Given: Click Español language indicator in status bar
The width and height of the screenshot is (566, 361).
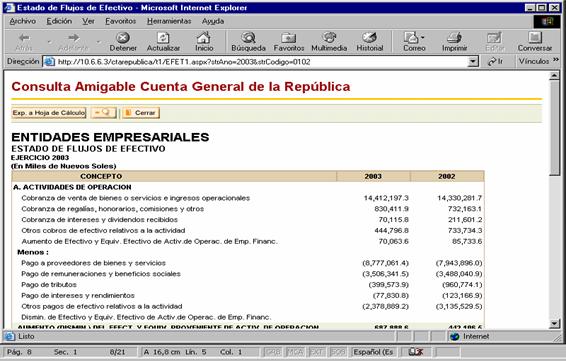Looking at the screenshot, I should tap(373, 352).
